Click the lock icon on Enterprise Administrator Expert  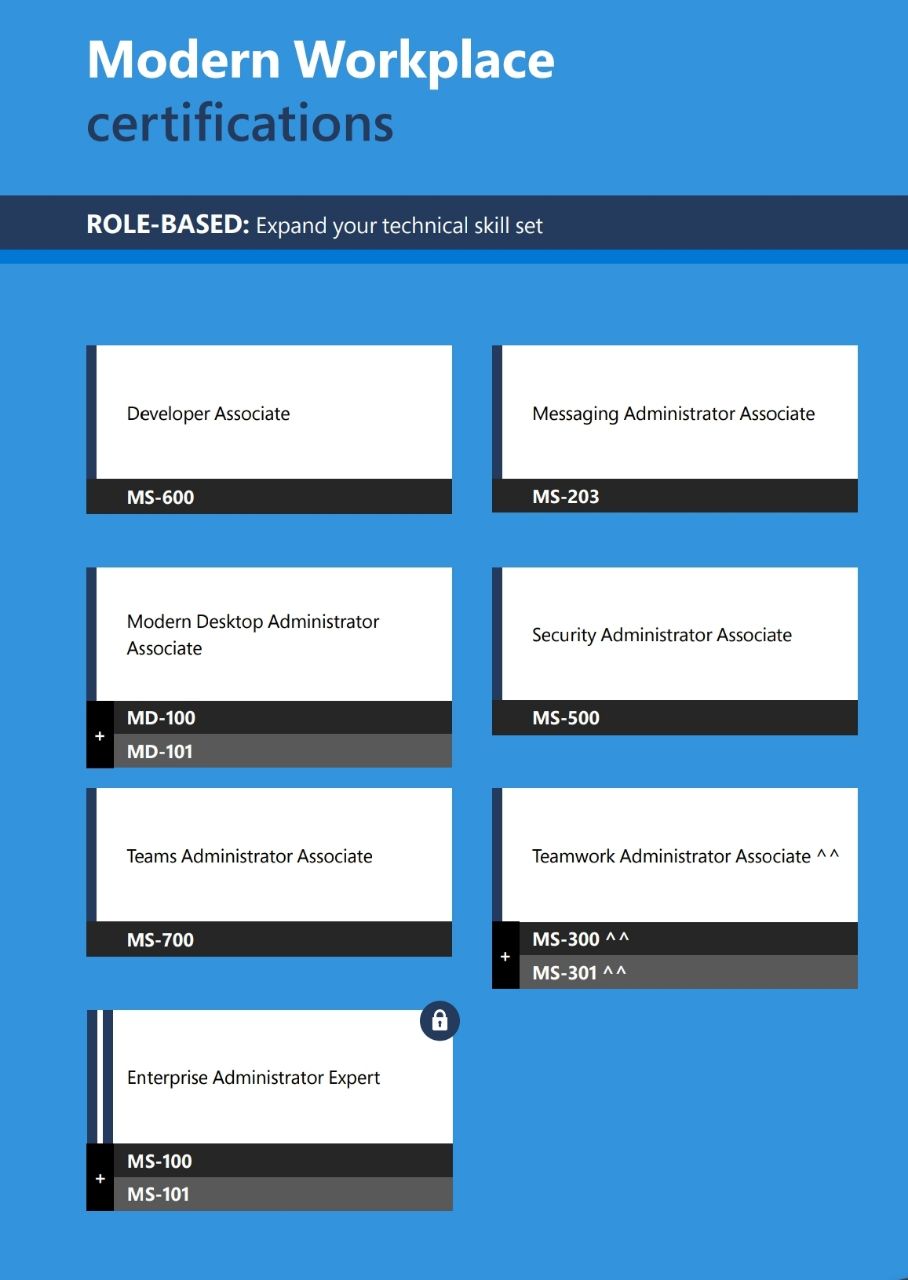point(440,1021)
